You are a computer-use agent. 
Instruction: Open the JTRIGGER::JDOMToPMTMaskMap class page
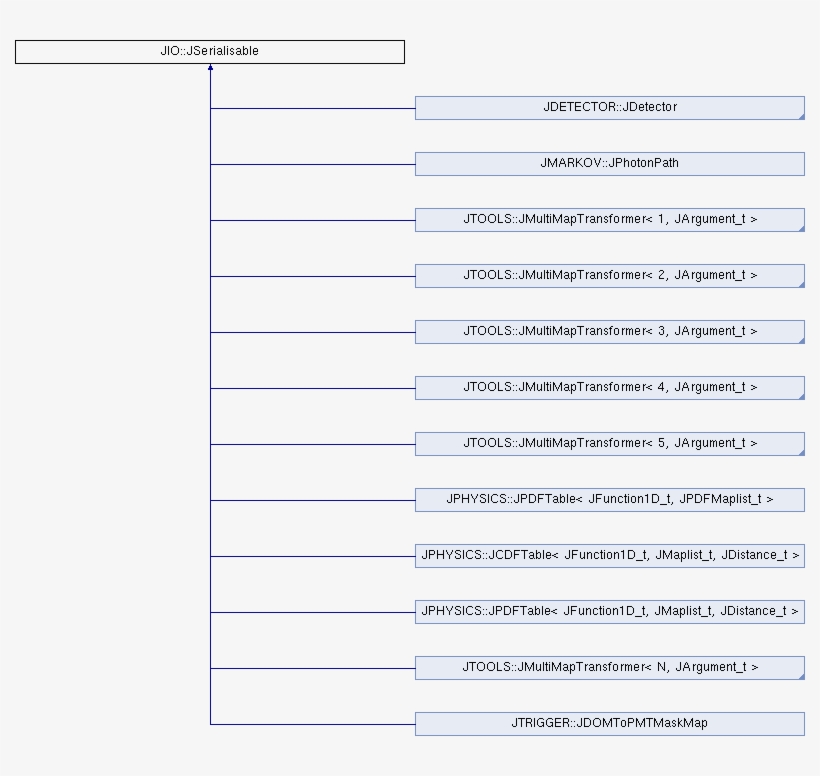click(x=609, y=723)
